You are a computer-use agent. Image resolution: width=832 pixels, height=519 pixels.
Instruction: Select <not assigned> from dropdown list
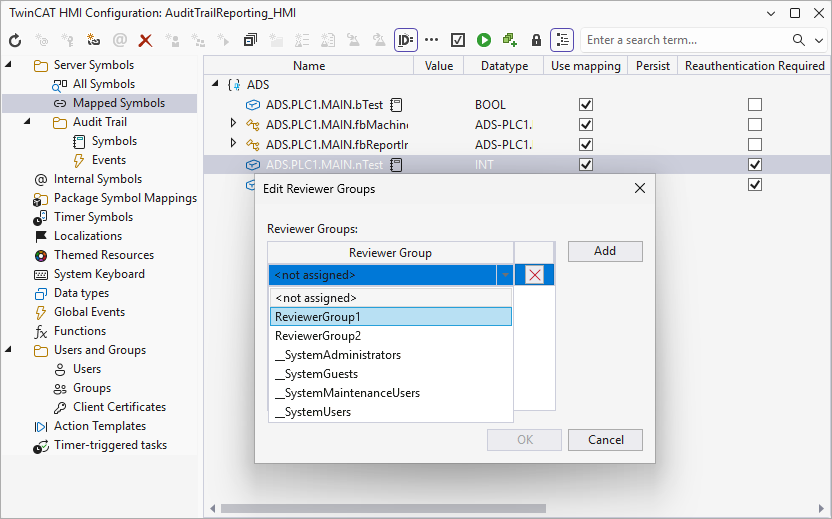click(391, 298)
